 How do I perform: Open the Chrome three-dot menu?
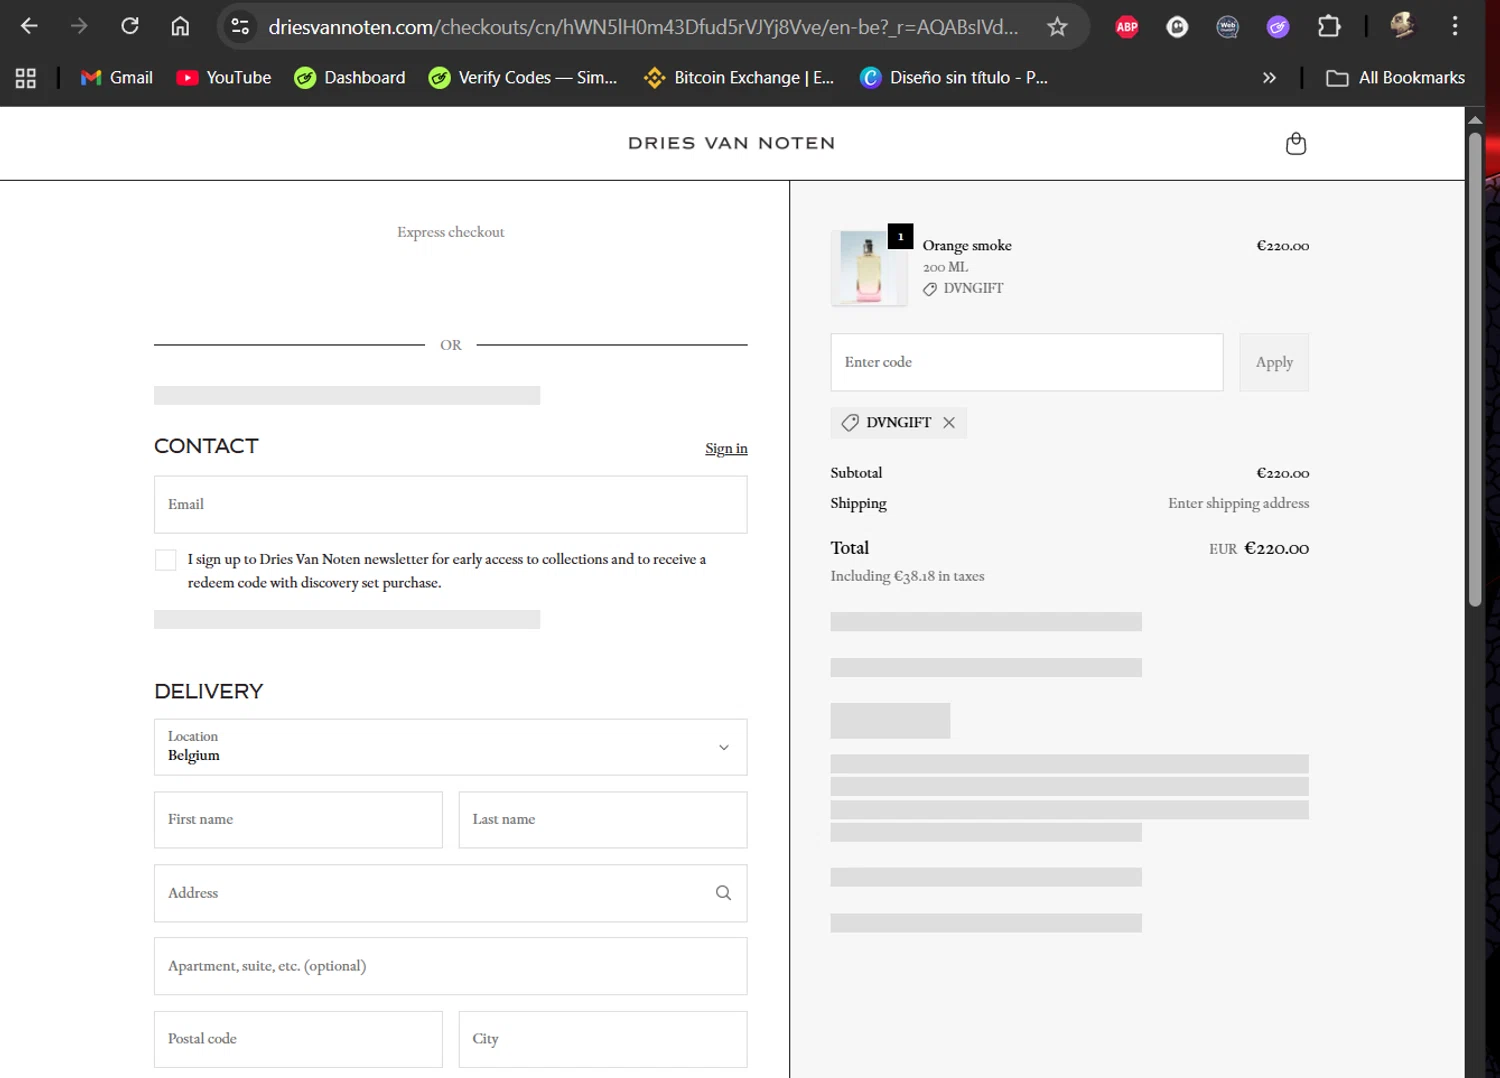pyautogui.click(x=1455, y=26)
